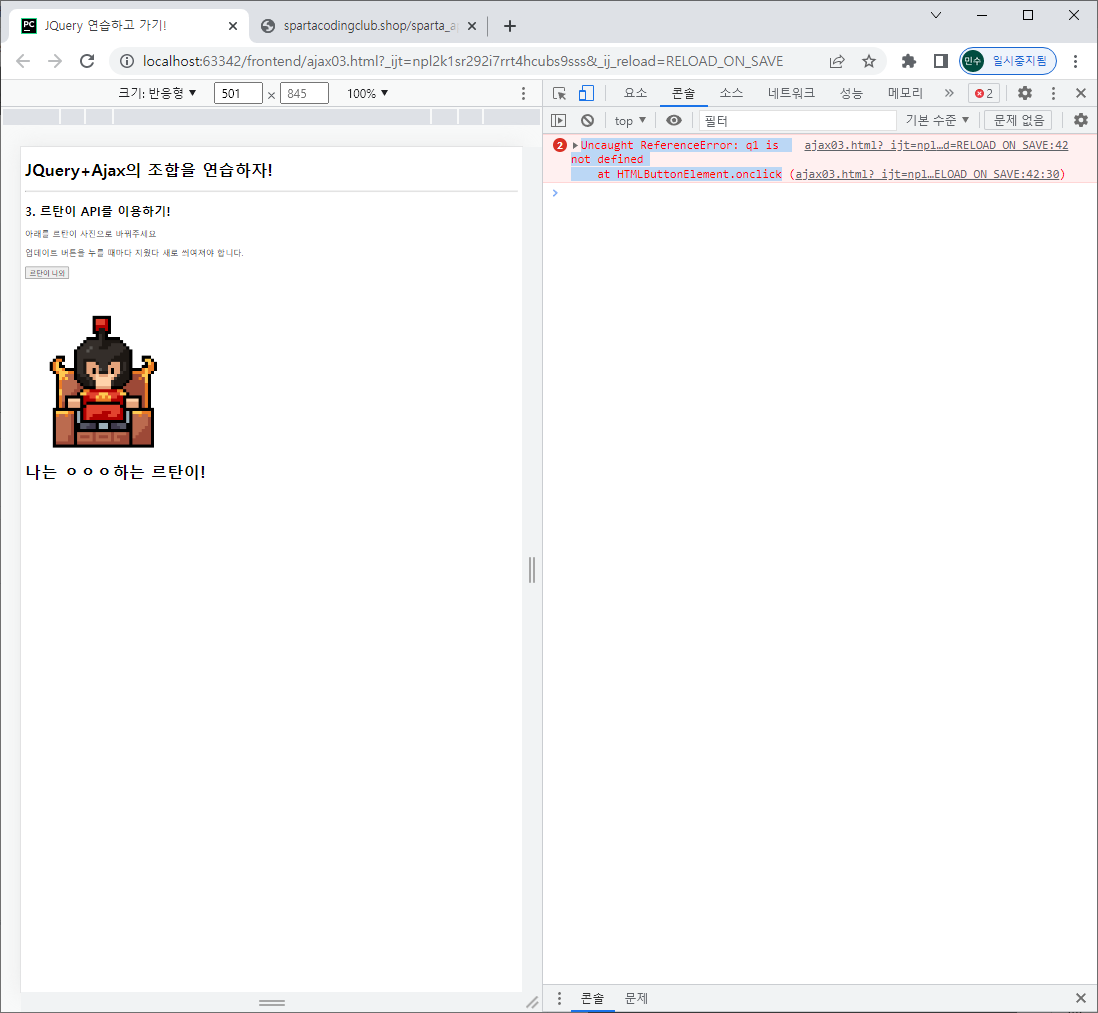Screen dimensions: 1098x1013
Task: Click the 르탄이 나와 button on page
Action: click(x=47, y=273)
